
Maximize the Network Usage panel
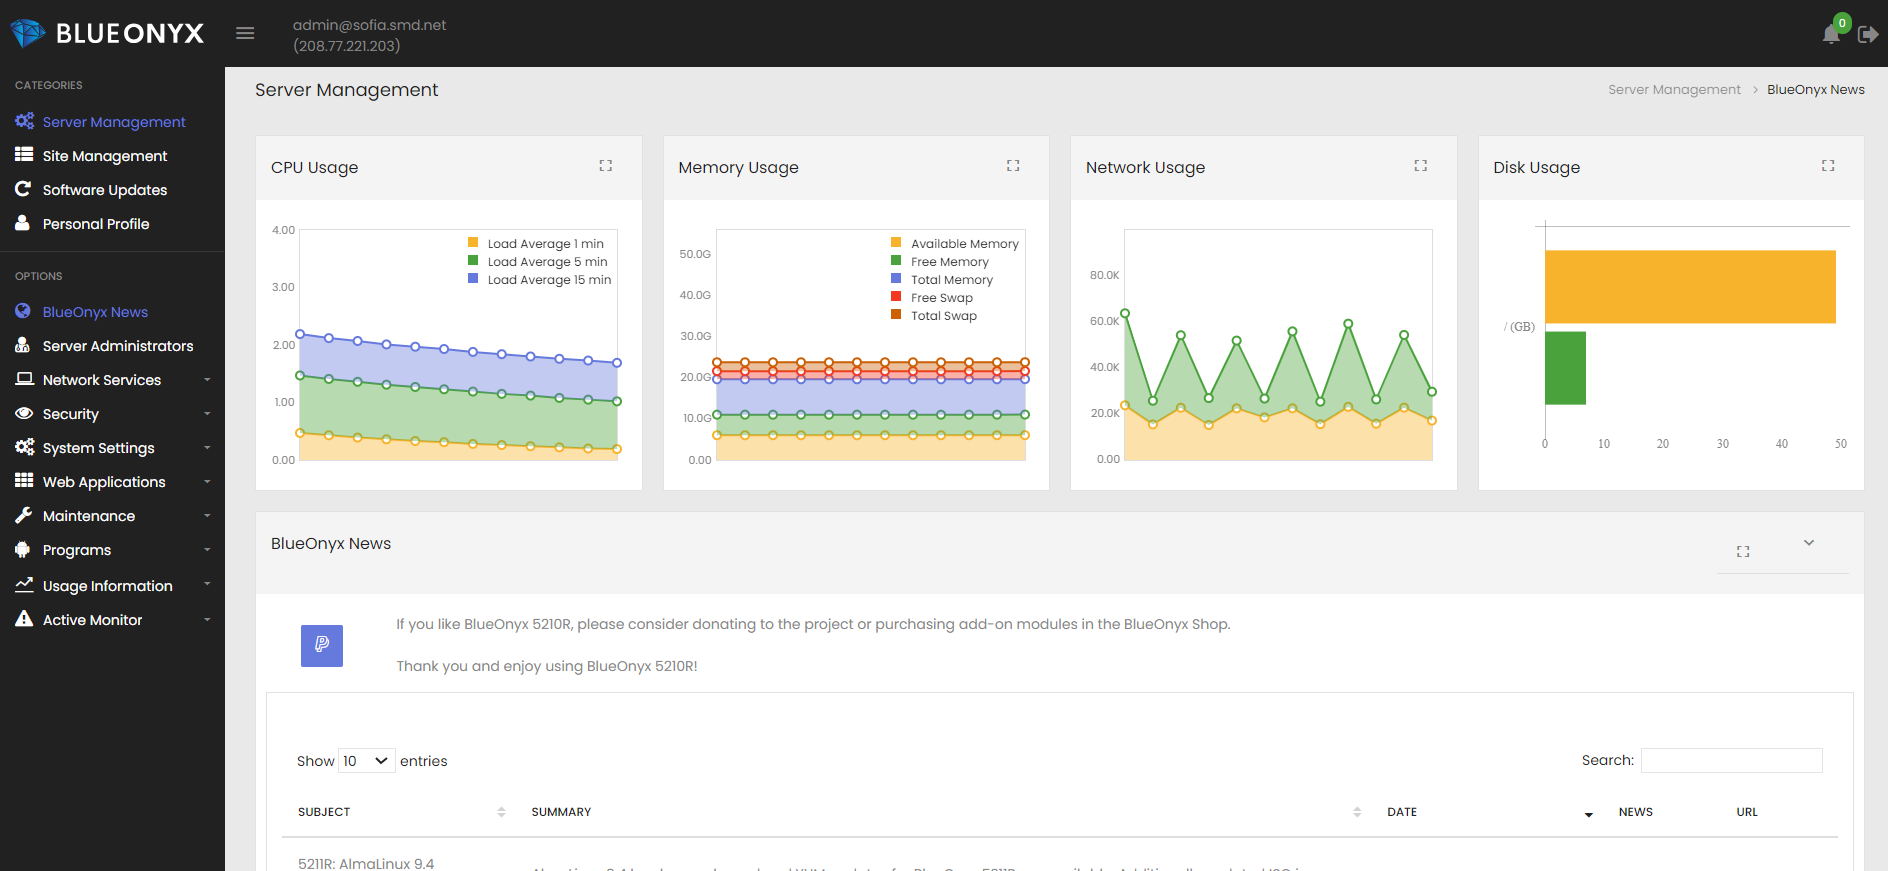coord(1421,166)
